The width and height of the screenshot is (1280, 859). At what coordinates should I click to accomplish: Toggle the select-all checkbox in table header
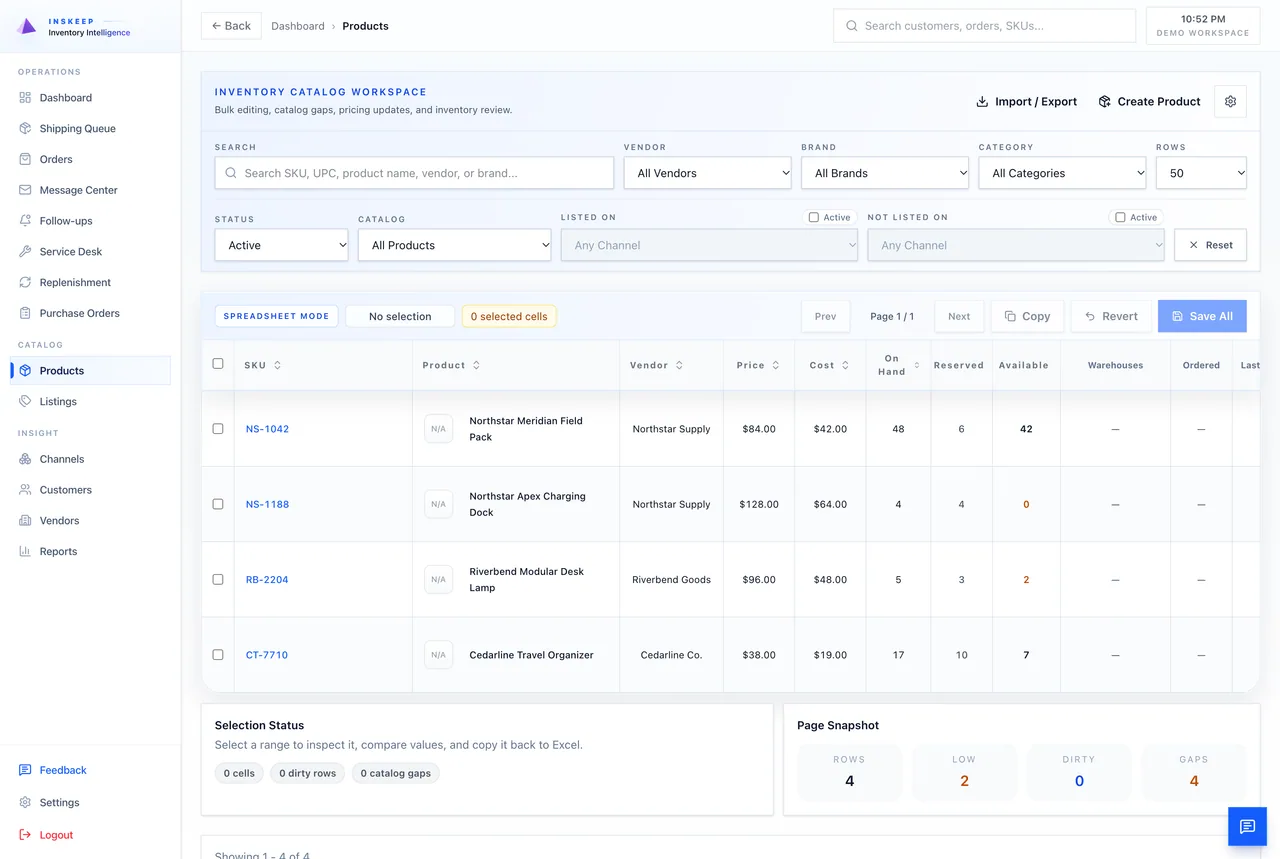(218, 364)
